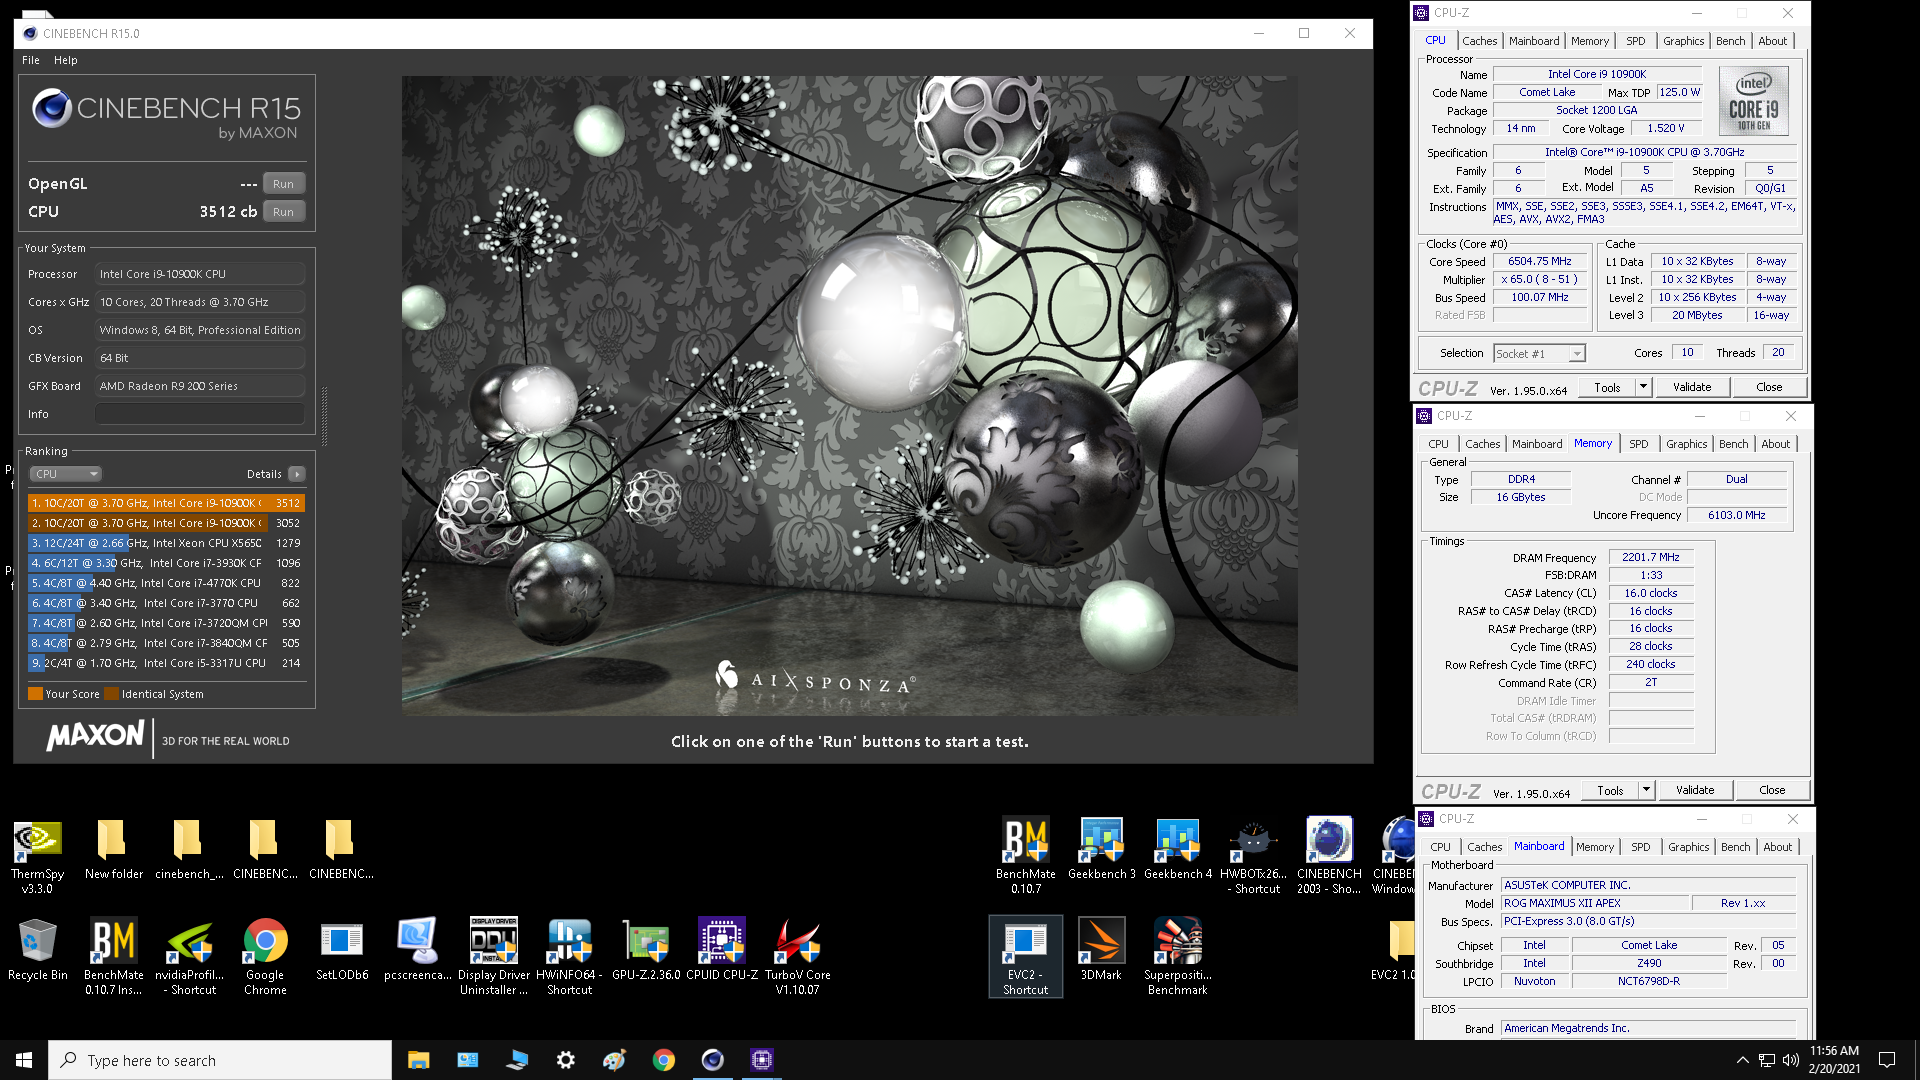
Task: Open the Windows Start menu
Action: click(24, 1060)
